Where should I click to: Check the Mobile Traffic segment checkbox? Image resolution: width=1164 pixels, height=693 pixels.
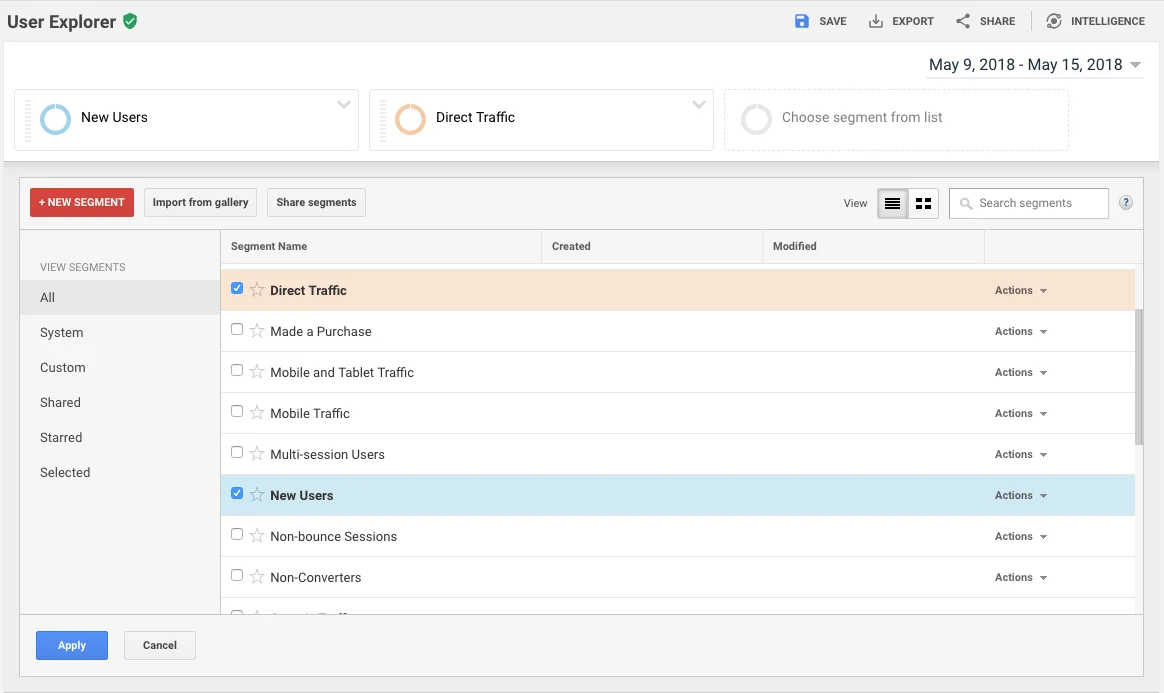coord(237,411)
